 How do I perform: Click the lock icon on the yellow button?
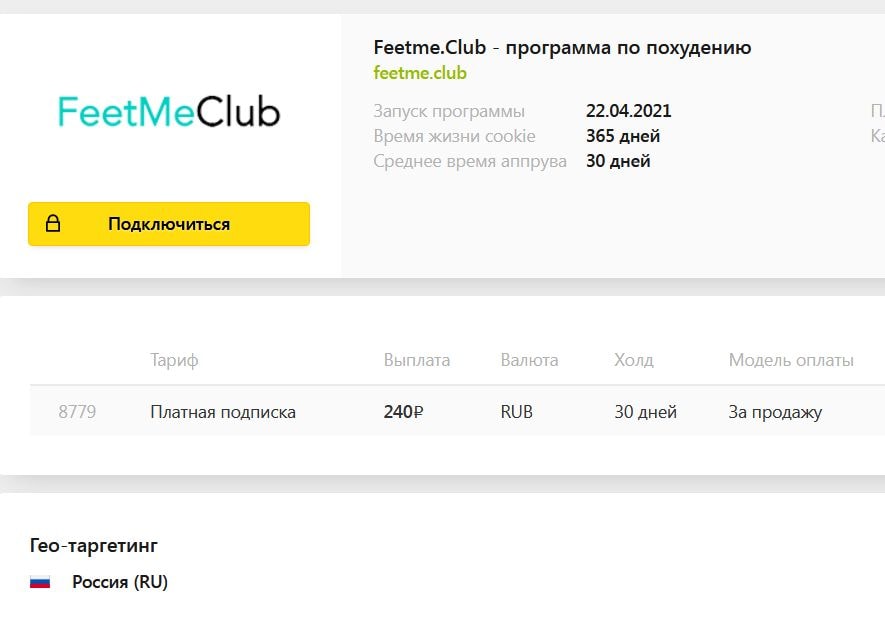[x=52, y=224]
